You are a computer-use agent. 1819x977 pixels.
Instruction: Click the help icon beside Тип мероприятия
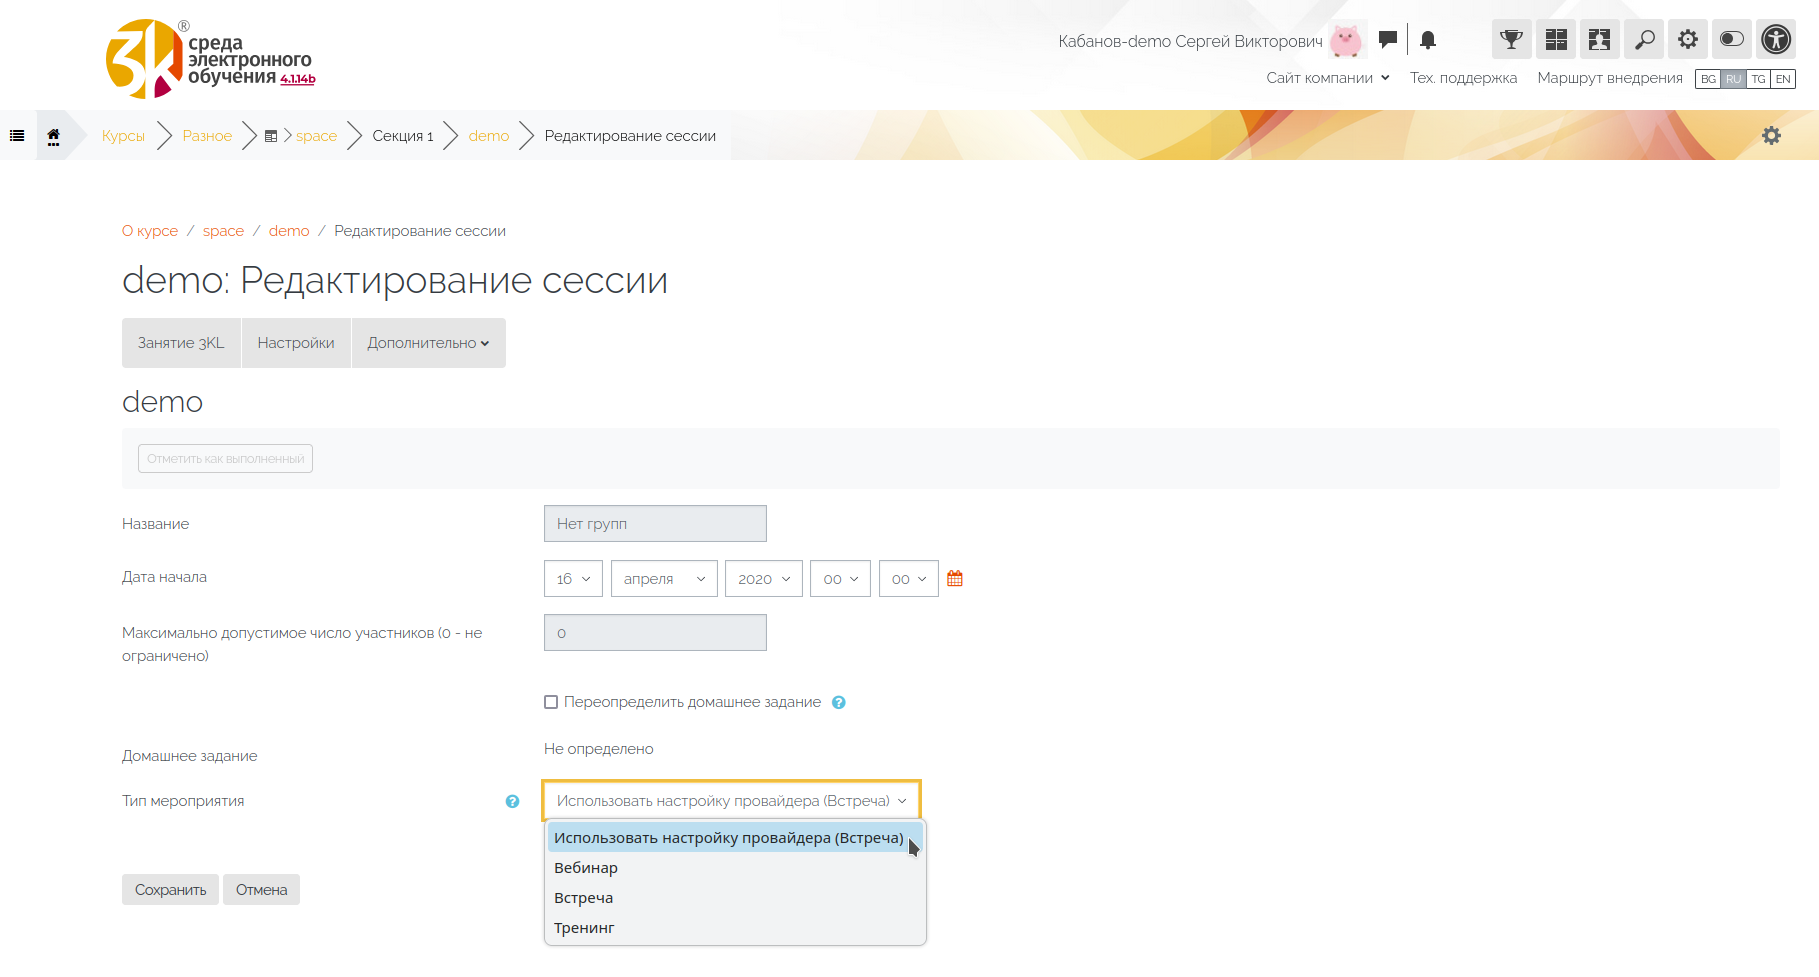coord(512,801)
